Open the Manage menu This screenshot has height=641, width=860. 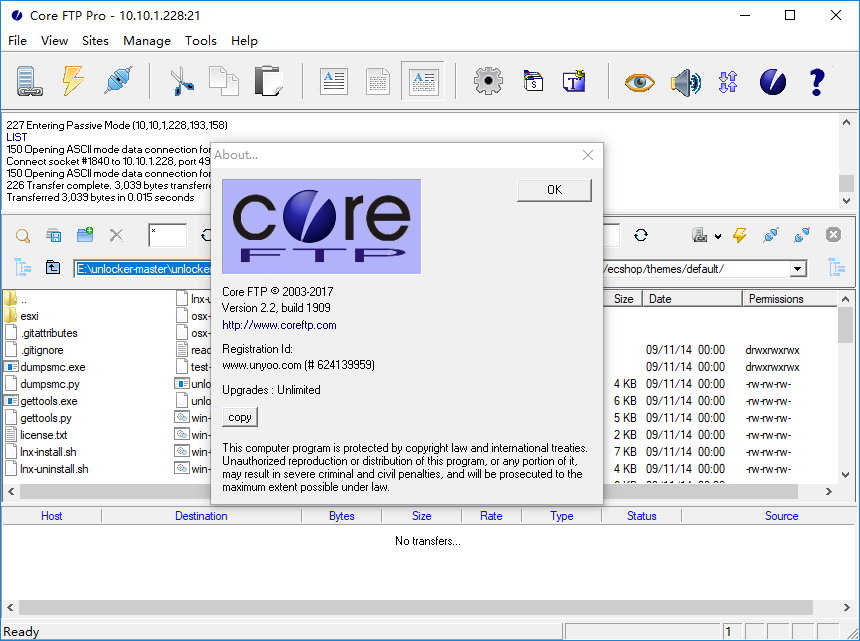146,41
